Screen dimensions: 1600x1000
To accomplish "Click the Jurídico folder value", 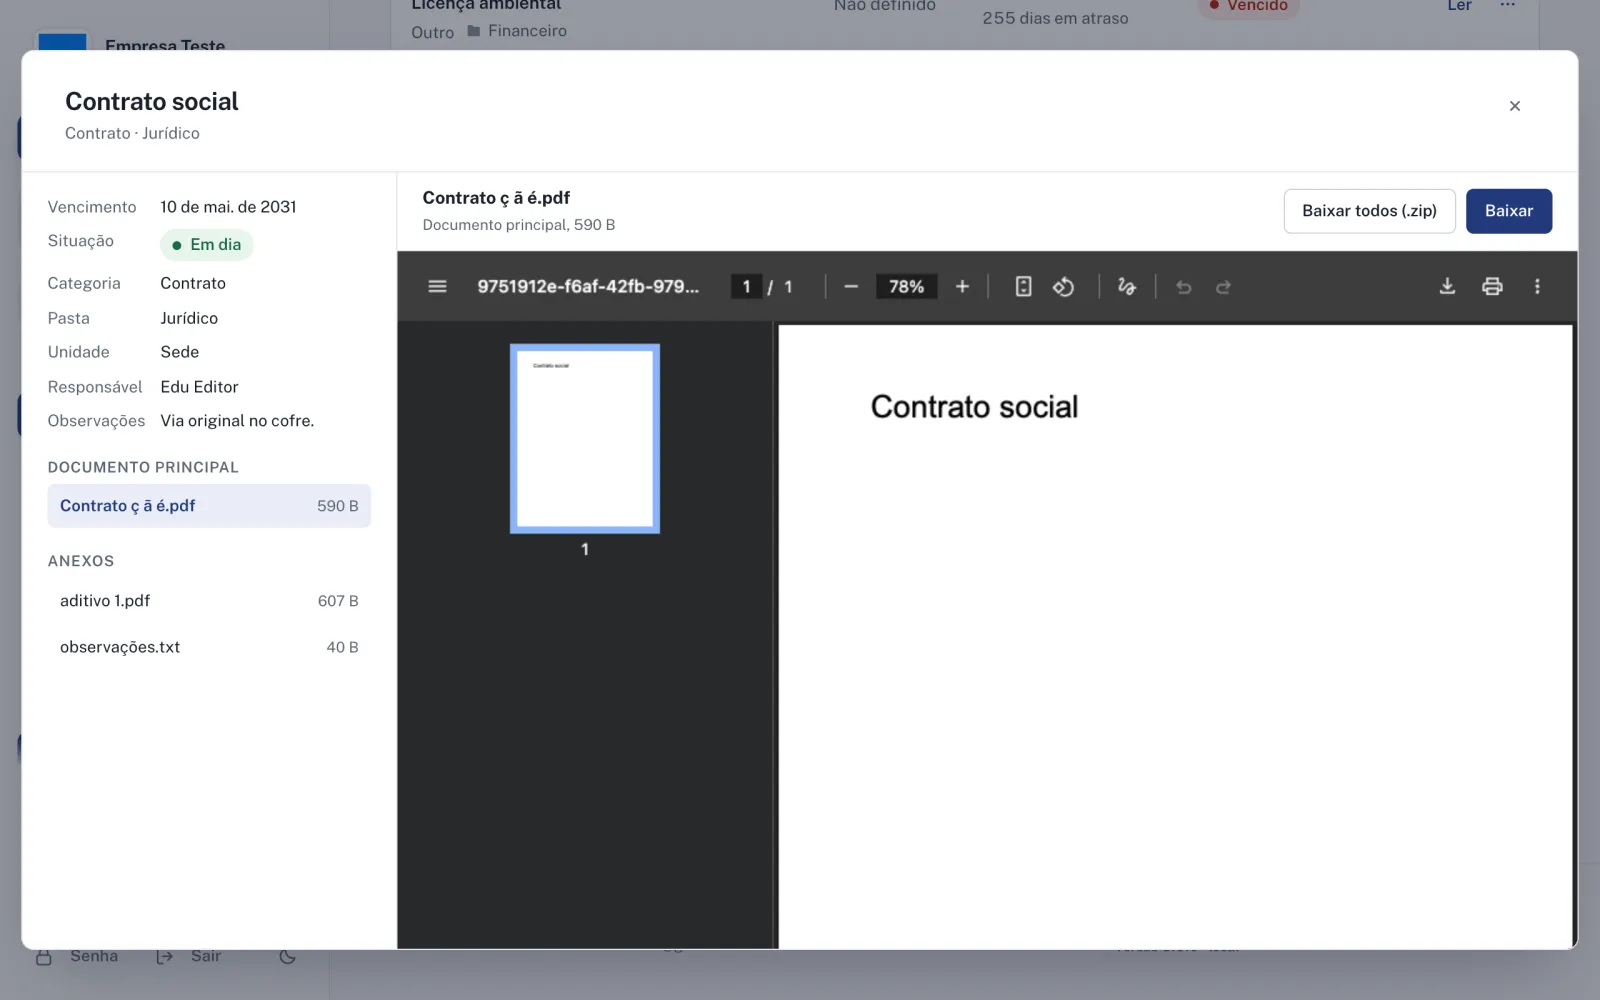I will pyautogui.click(x=189, y=318).
